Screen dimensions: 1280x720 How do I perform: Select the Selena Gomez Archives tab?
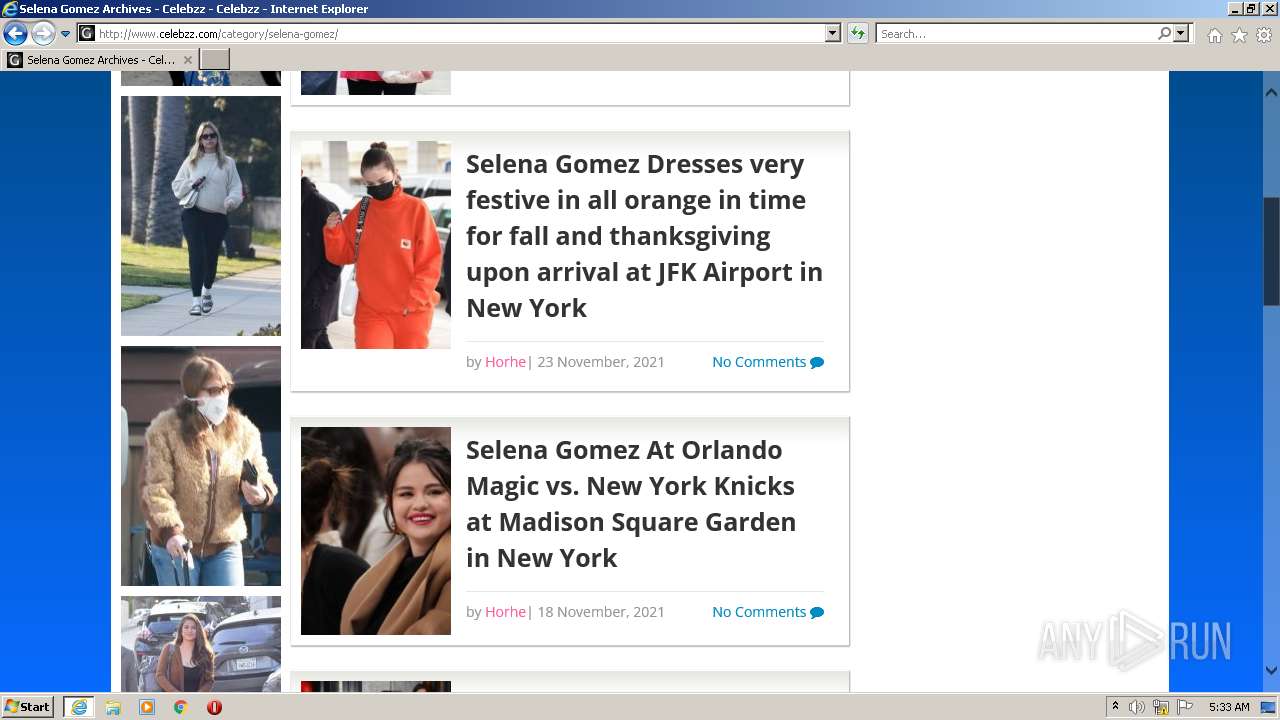pos(99,60)
